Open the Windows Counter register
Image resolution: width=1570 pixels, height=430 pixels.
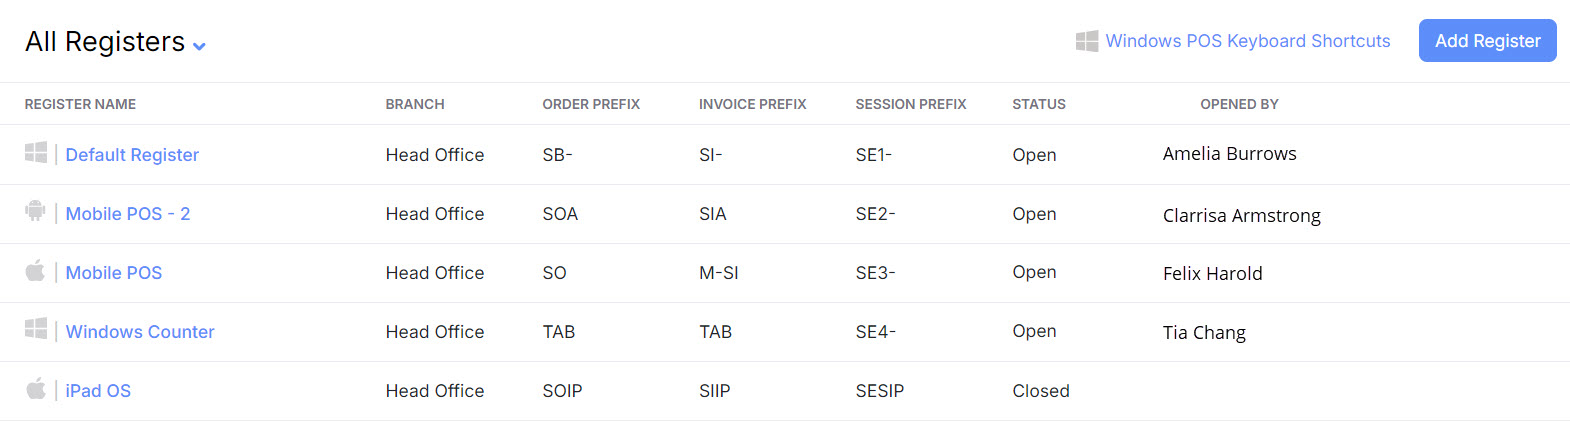140,332
